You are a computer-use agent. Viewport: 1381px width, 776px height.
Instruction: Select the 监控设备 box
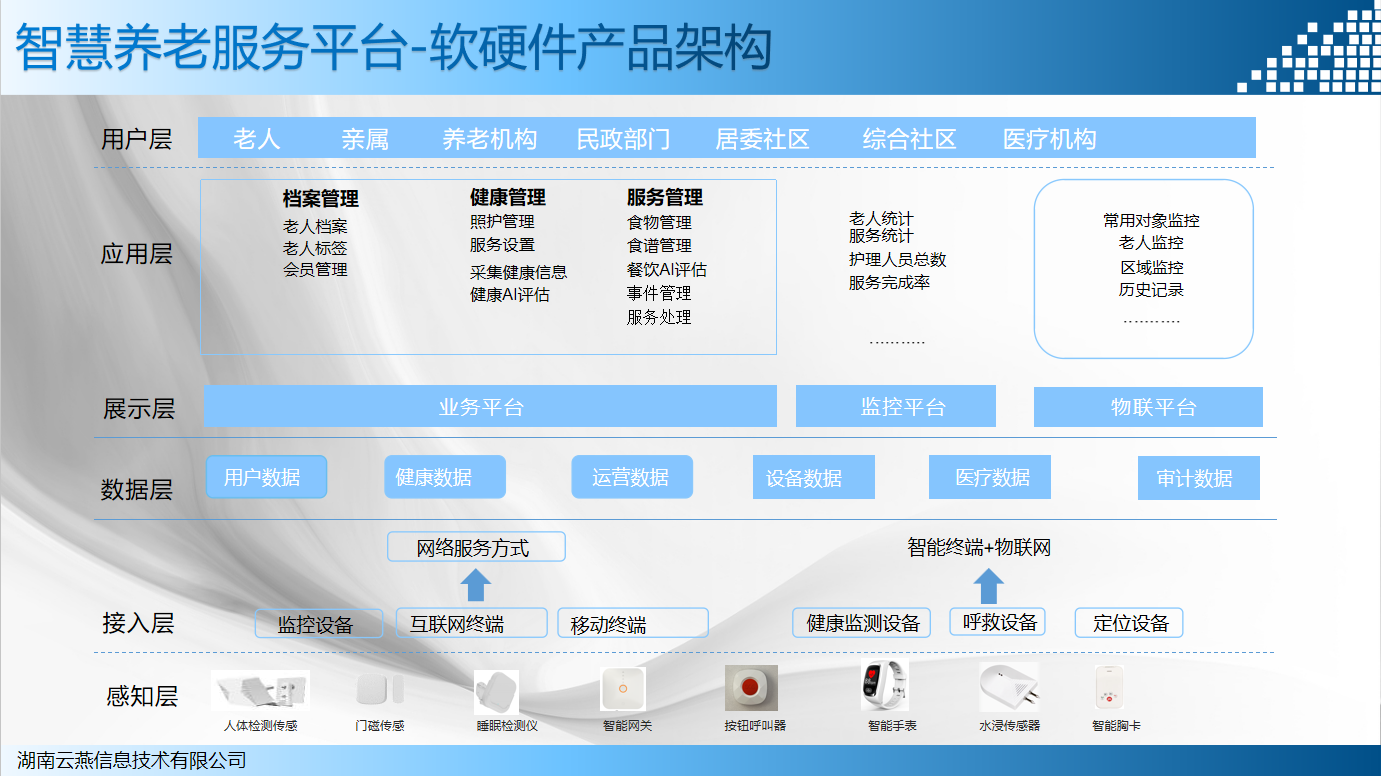point(319,624)
